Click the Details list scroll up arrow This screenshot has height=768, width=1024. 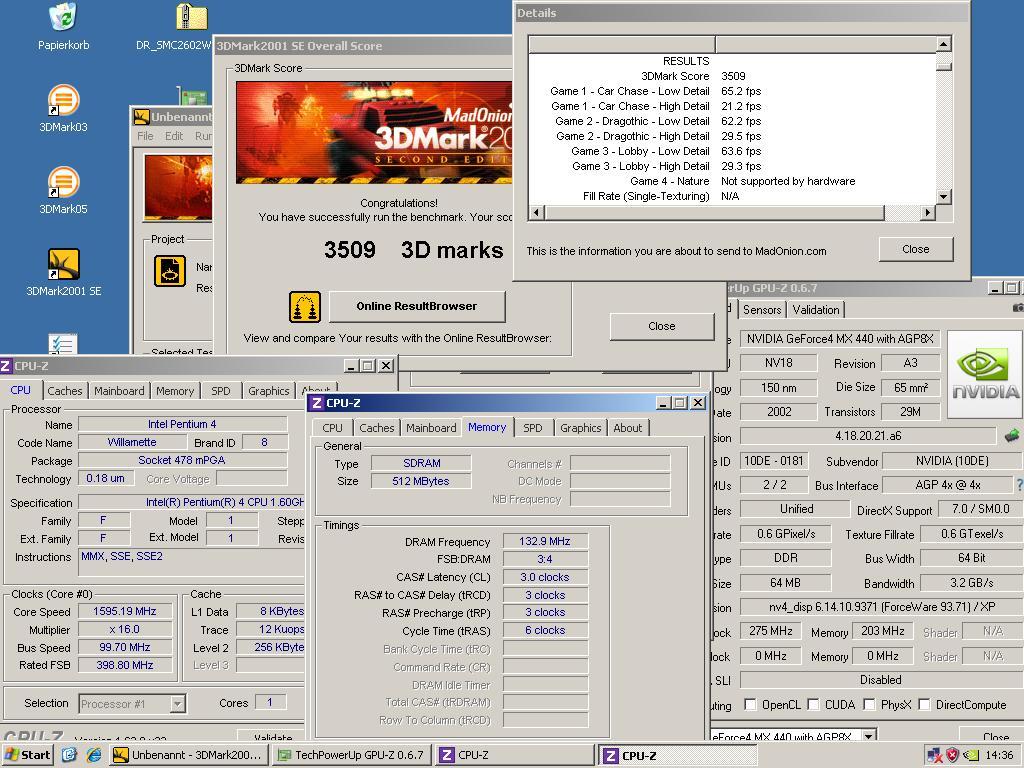pyautogui.click(x=944, y=44)
